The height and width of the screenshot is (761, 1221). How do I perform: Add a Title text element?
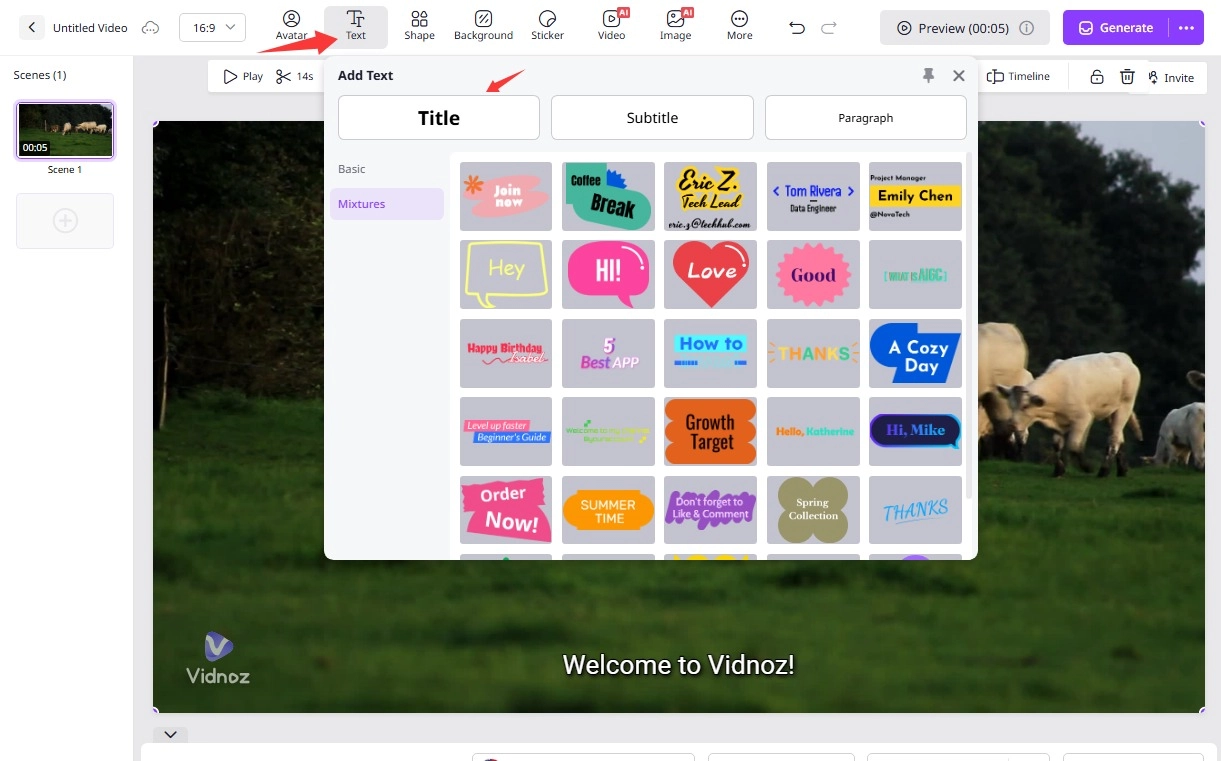(439, 118)
